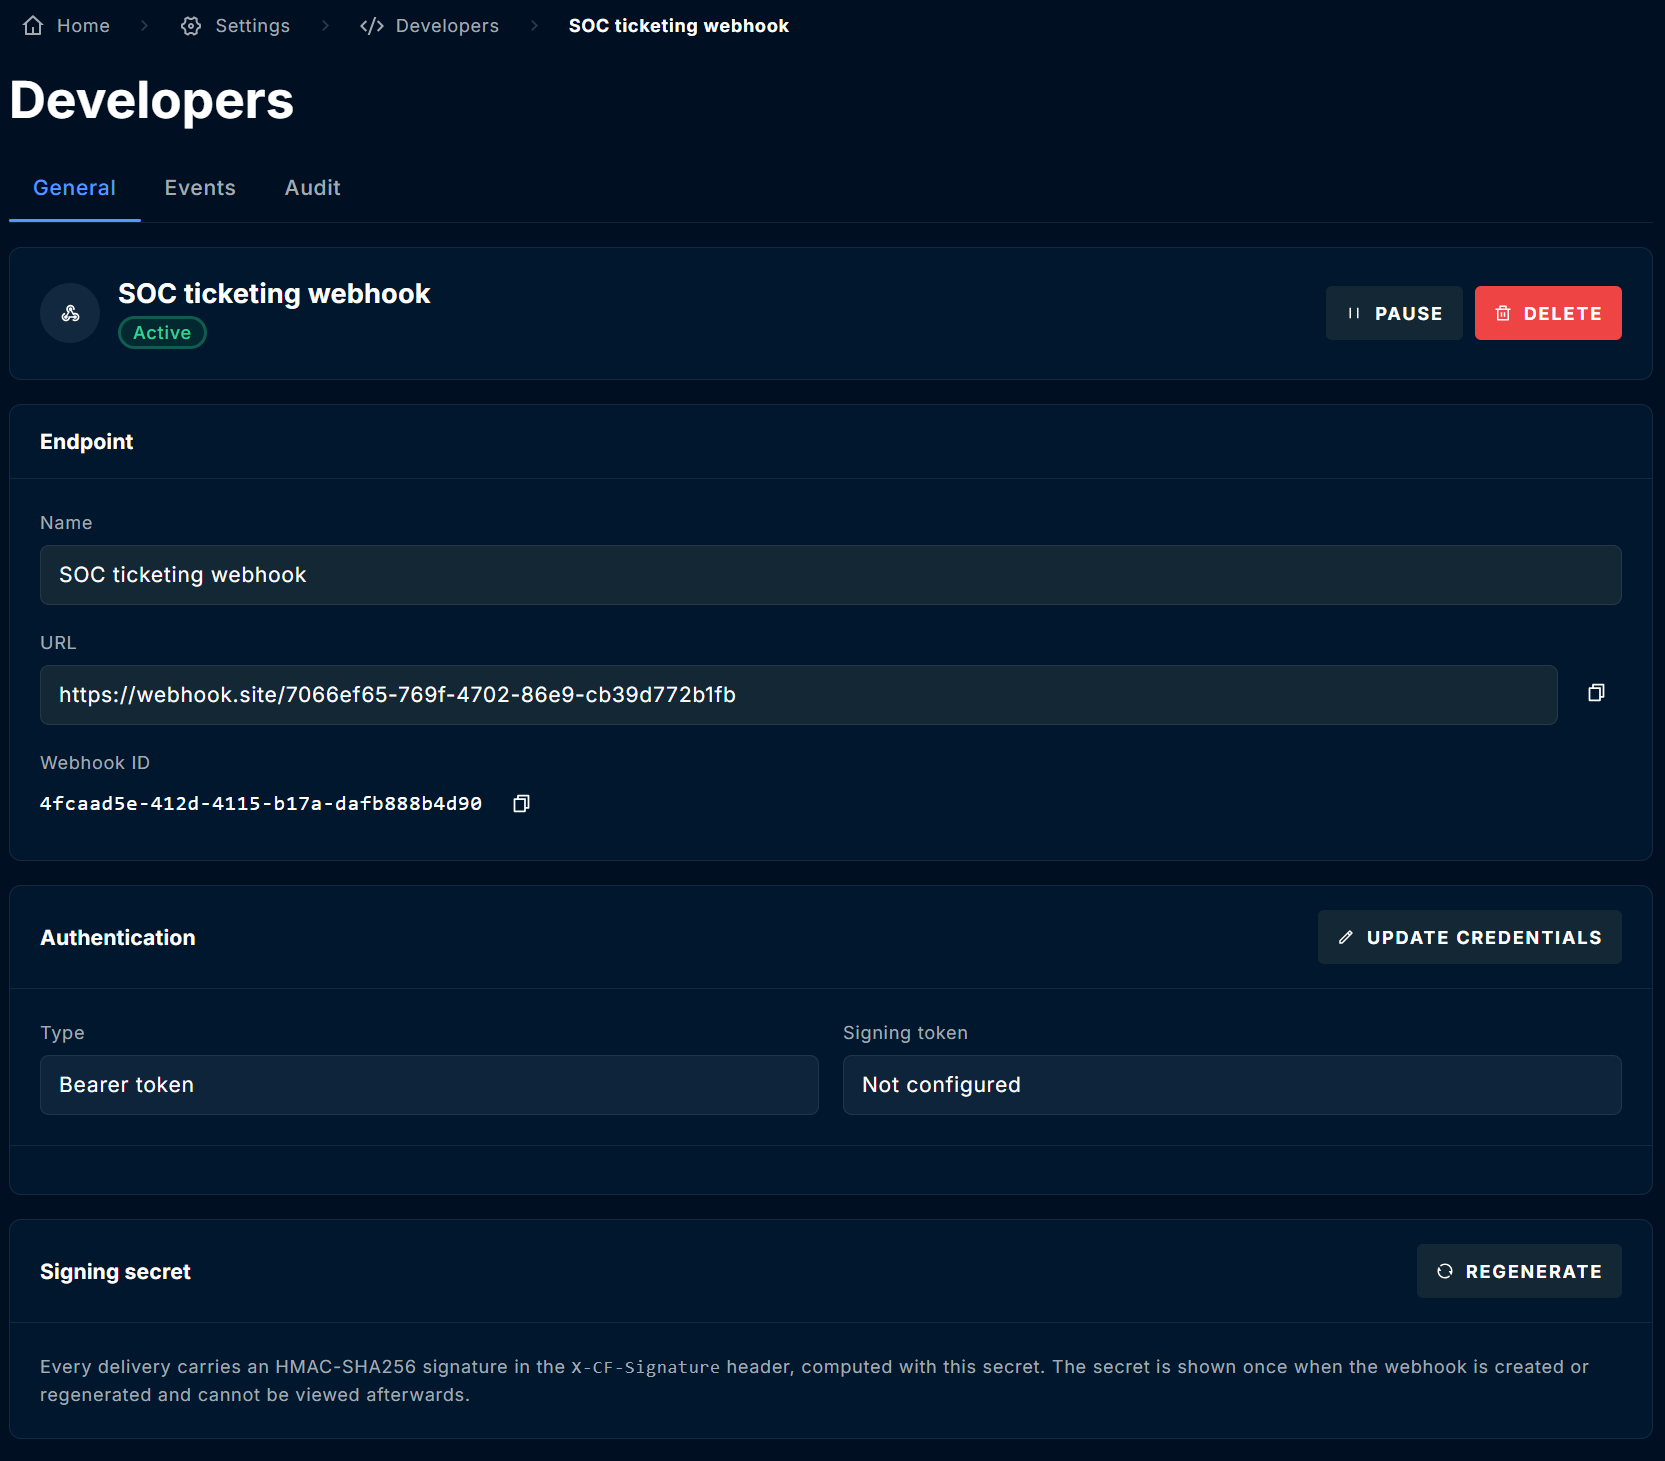The width and height of the screenshot is (1665, 1461).
Task: Delete the webhook with red button
Action: 1548,313
